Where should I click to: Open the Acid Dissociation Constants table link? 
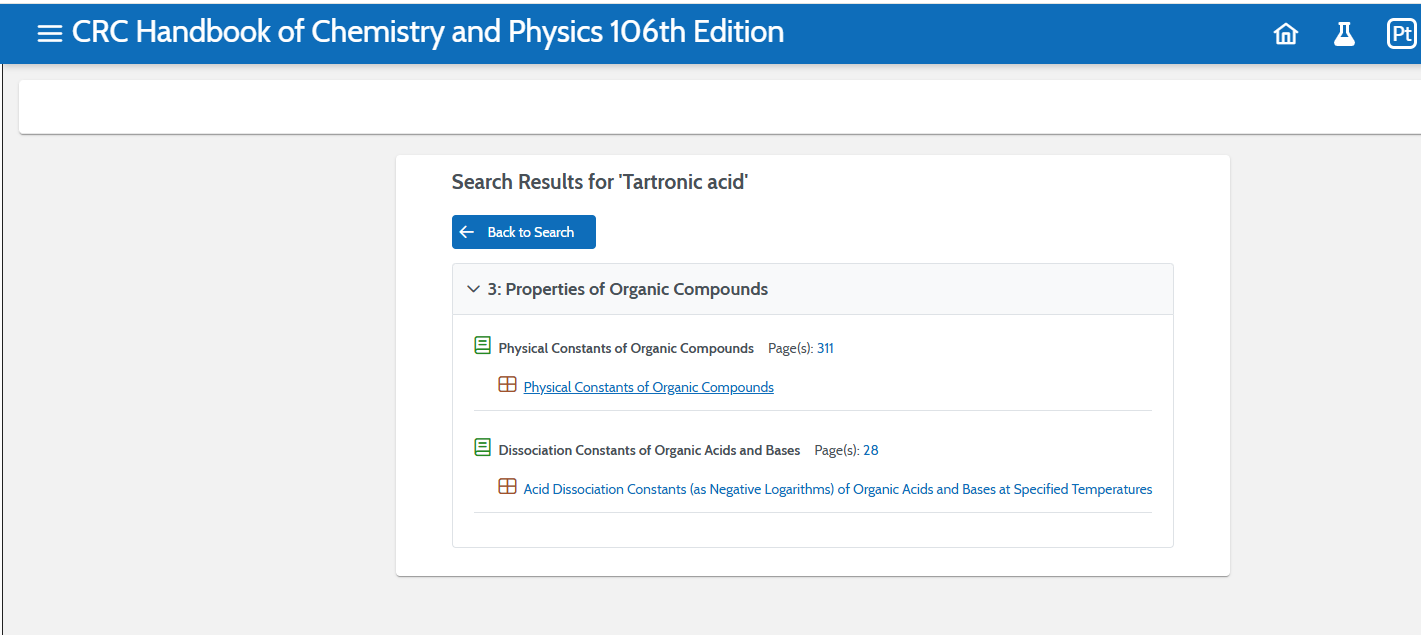point(837,489)
